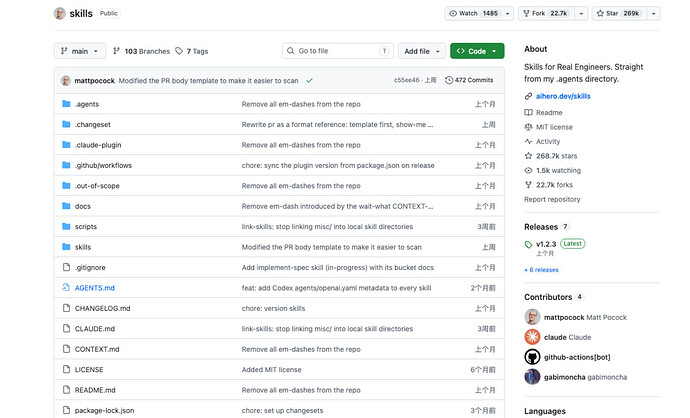Star the repository with Star 269k button

[x=620, y=14]
